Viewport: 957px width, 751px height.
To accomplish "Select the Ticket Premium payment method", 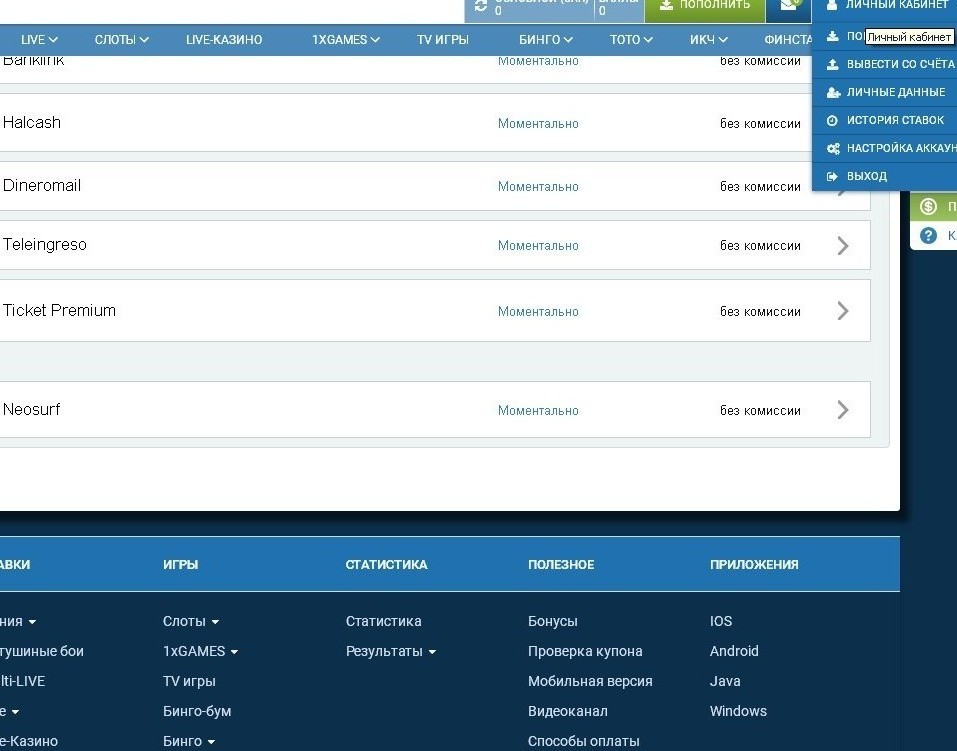I will tap(435, 311).
